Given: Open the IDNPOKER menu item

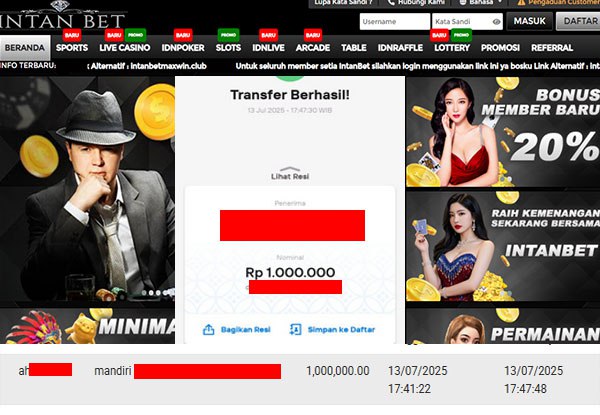Looking at the screenshot, I should pos(183,48).
